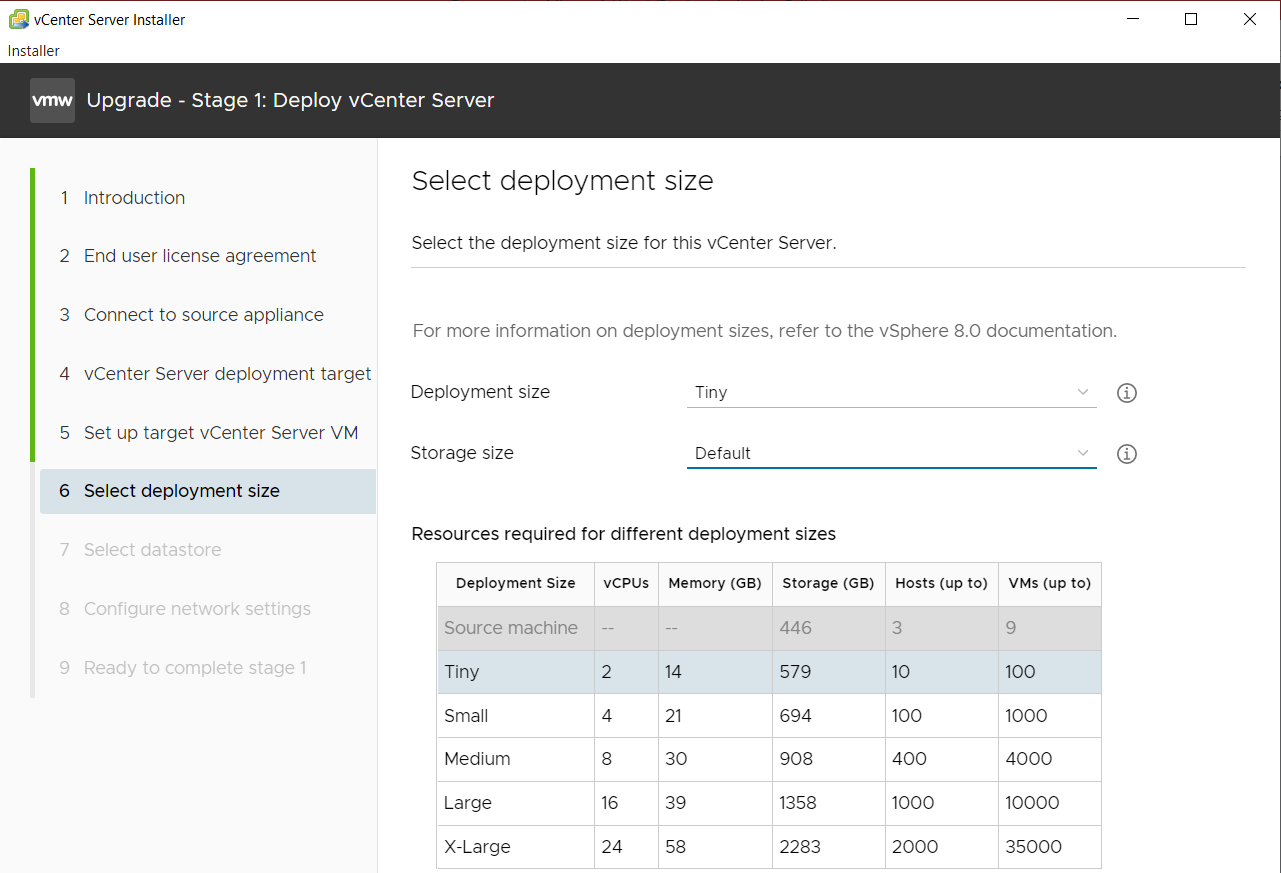
Task: Click the Tiny row label in table
Action: pos(462,672)
